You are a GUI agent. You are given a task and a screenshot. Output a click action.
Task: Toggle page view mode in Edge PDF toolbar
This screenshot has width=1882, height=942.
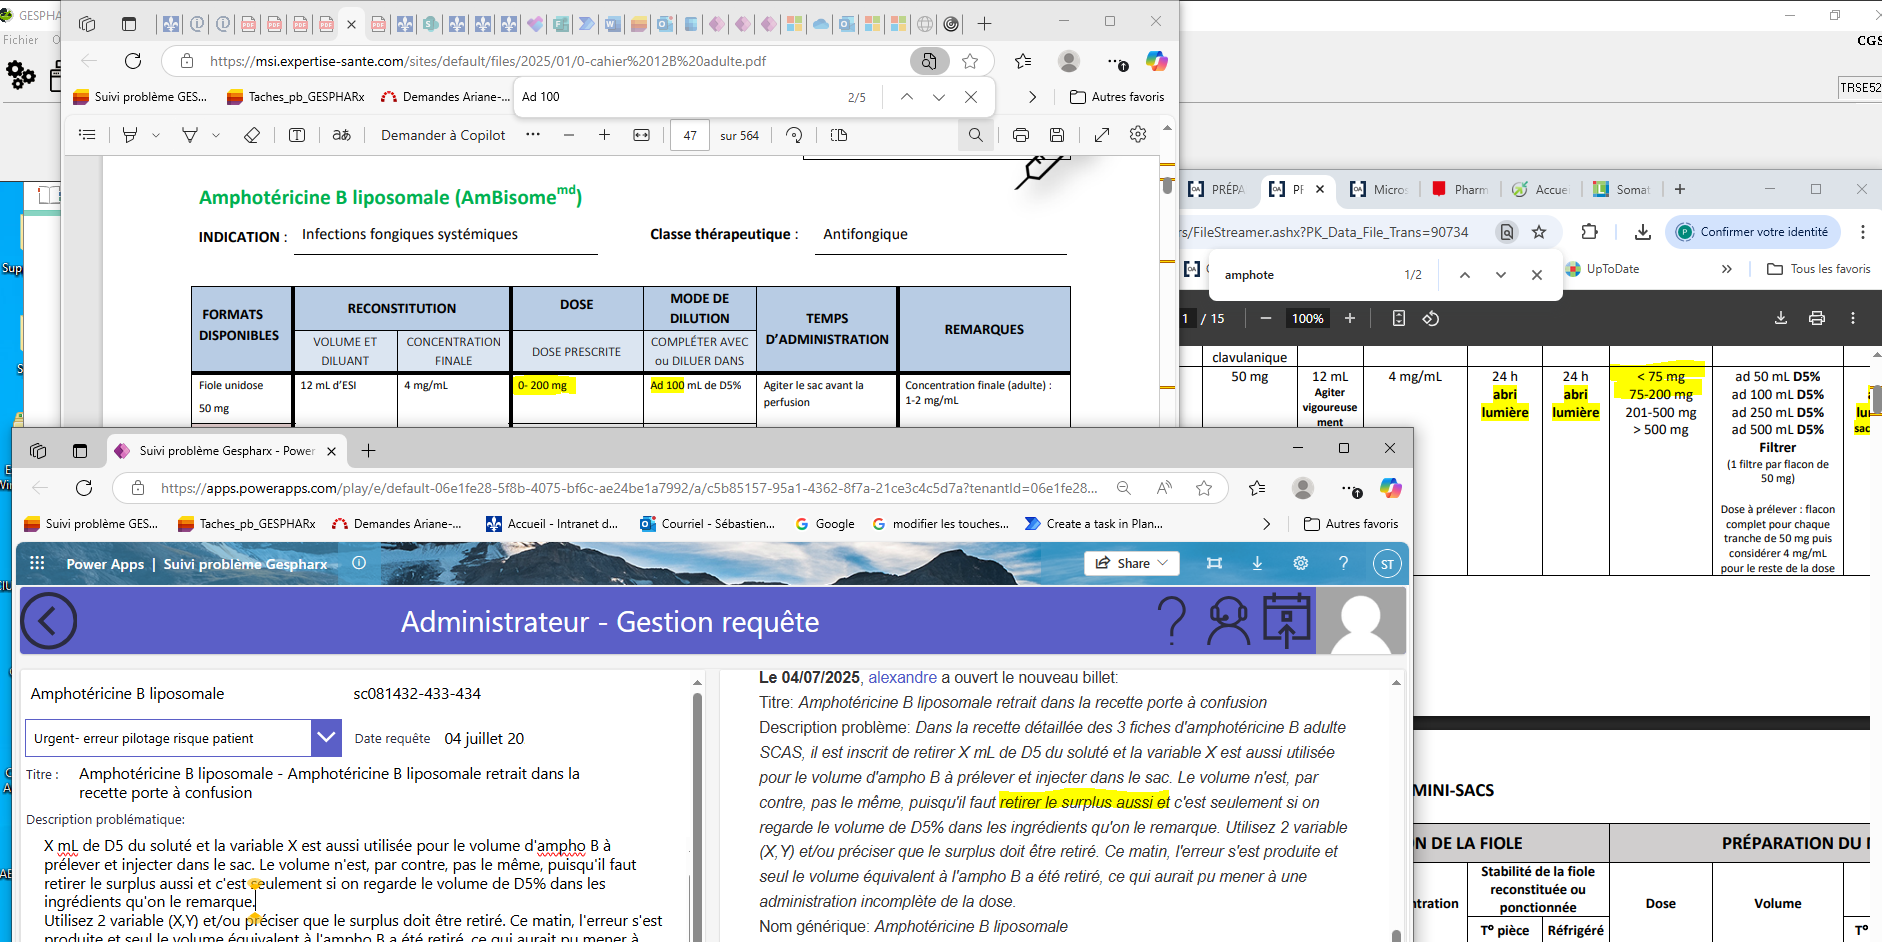(839, 135)
